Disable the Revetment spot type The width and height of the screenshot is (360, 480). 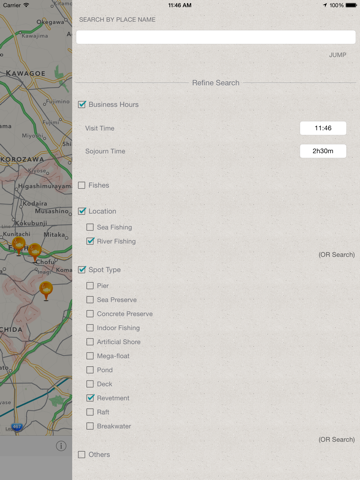[x=90, y=398]
